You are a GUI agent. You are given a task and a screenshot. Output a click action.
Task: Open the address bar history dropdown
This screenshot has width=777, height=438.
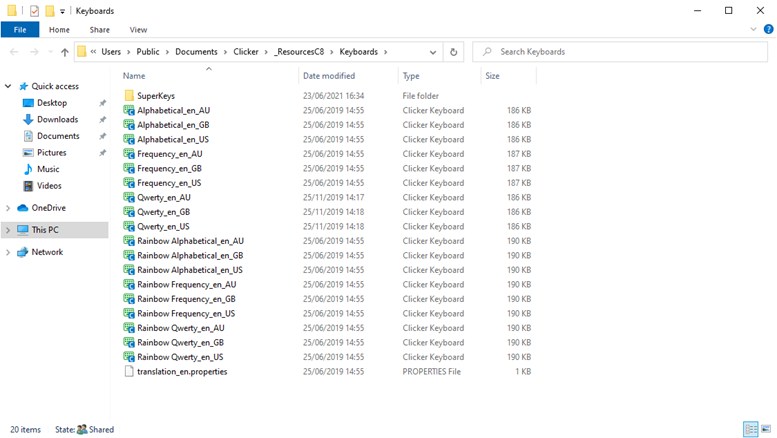click(x=433, y=52)
